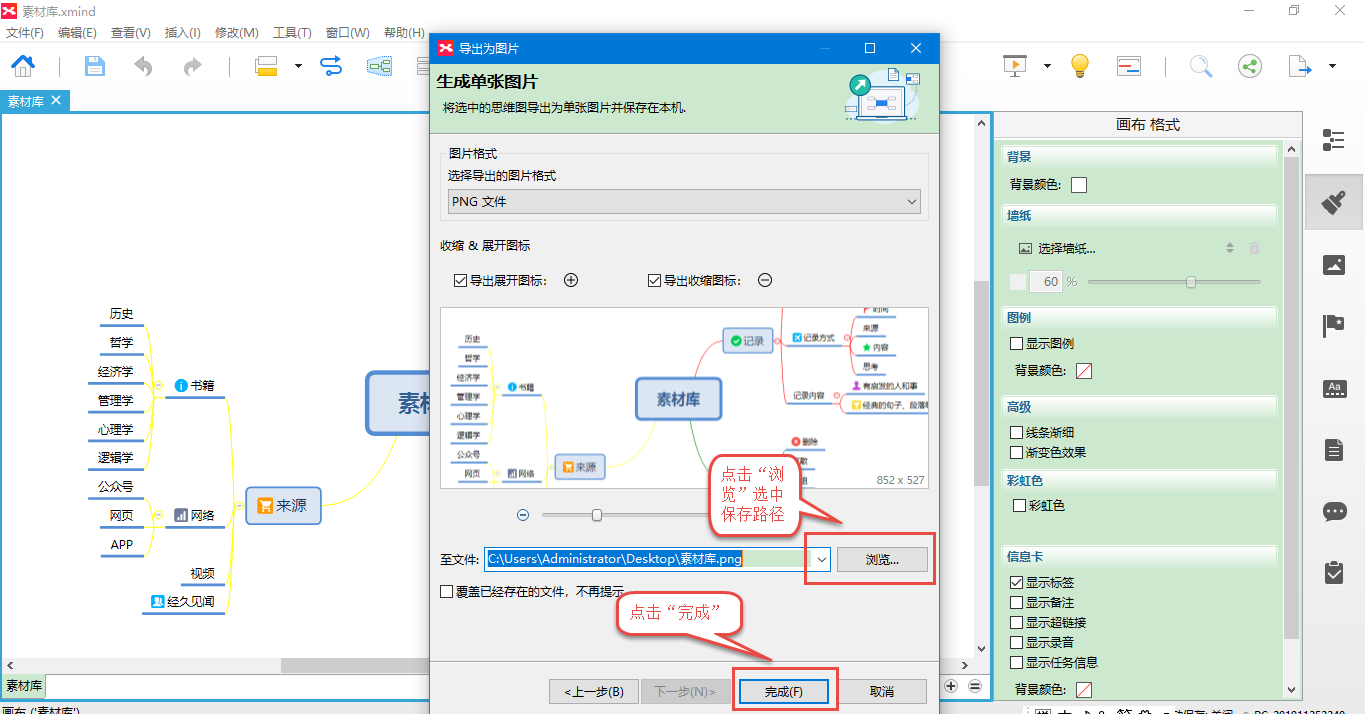Open the insert topic dropdown arrow
The width and height of the screenshot is (1365, 714).
(x=298, y=67)
